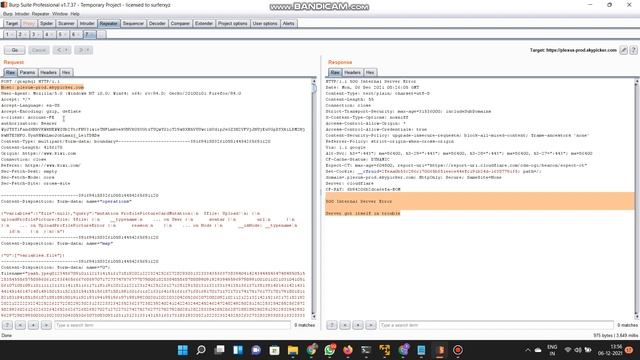Show the Headers view of the response
The width and height of the screenshot is (640, 360).
tap(352, 72)
